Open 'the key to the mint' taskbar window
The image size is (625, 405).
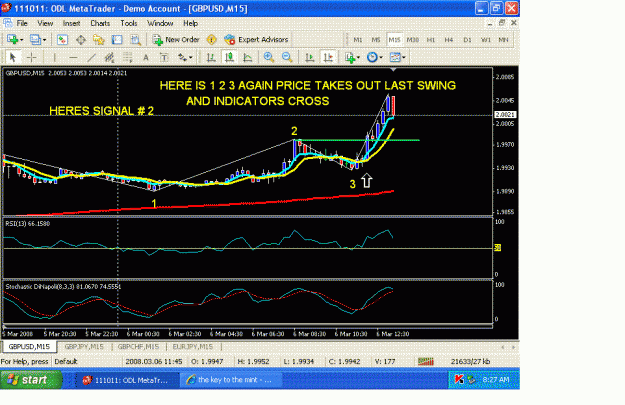(230, 380)
